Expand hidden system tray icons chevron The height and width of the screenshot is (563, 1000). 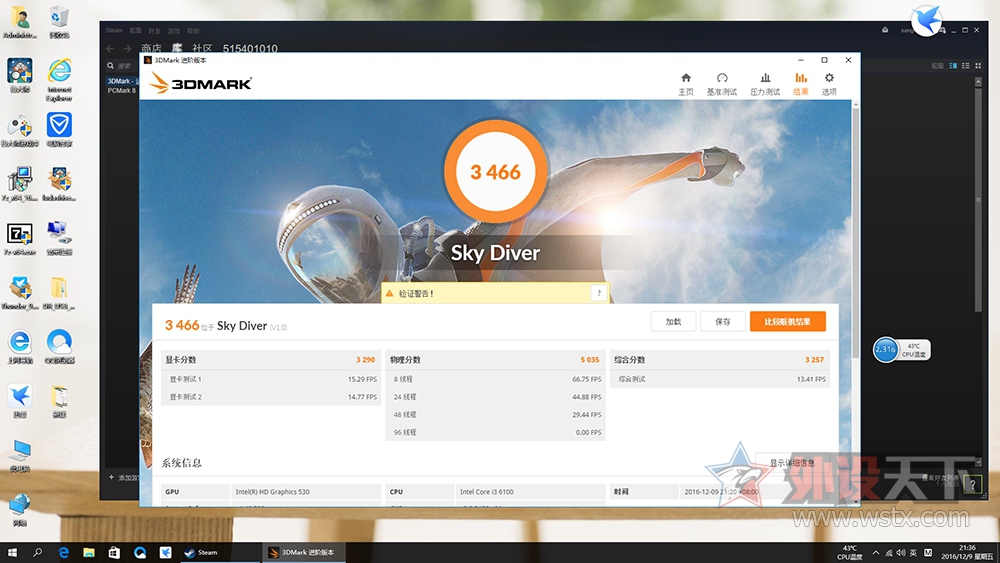(x=876, y=553)
